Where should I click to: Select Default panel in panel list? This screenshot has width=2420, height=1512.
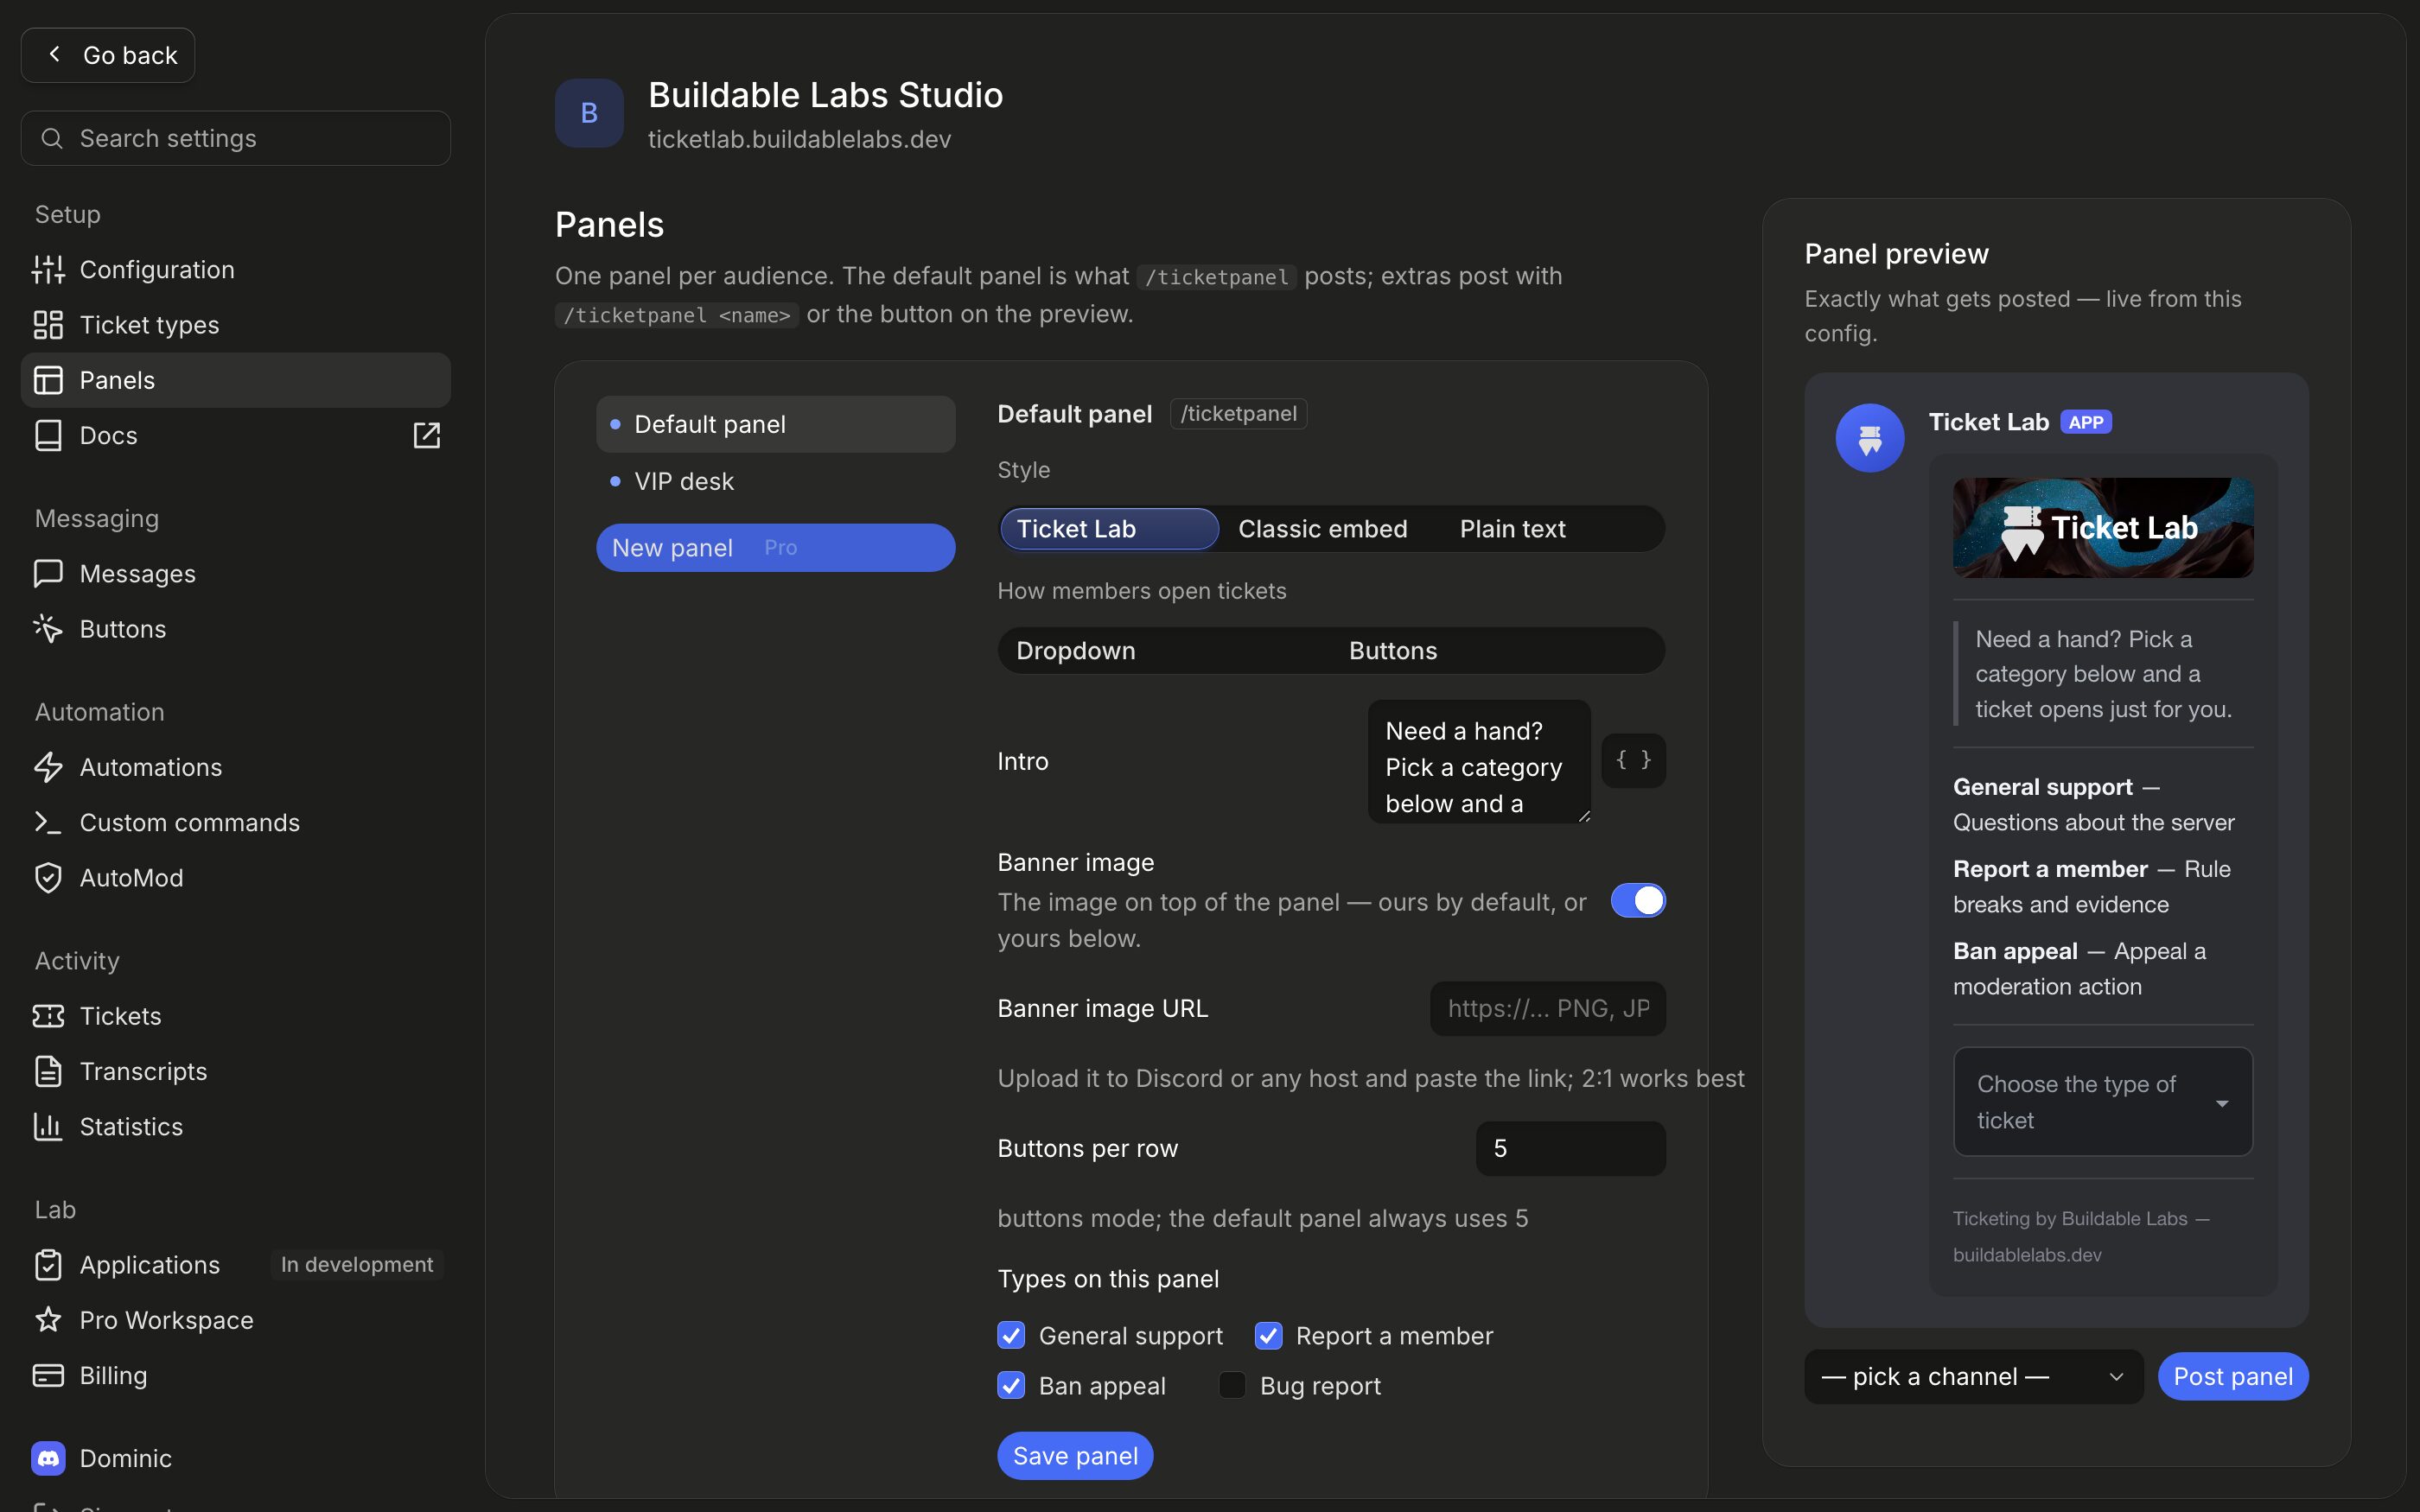point(775,424)
